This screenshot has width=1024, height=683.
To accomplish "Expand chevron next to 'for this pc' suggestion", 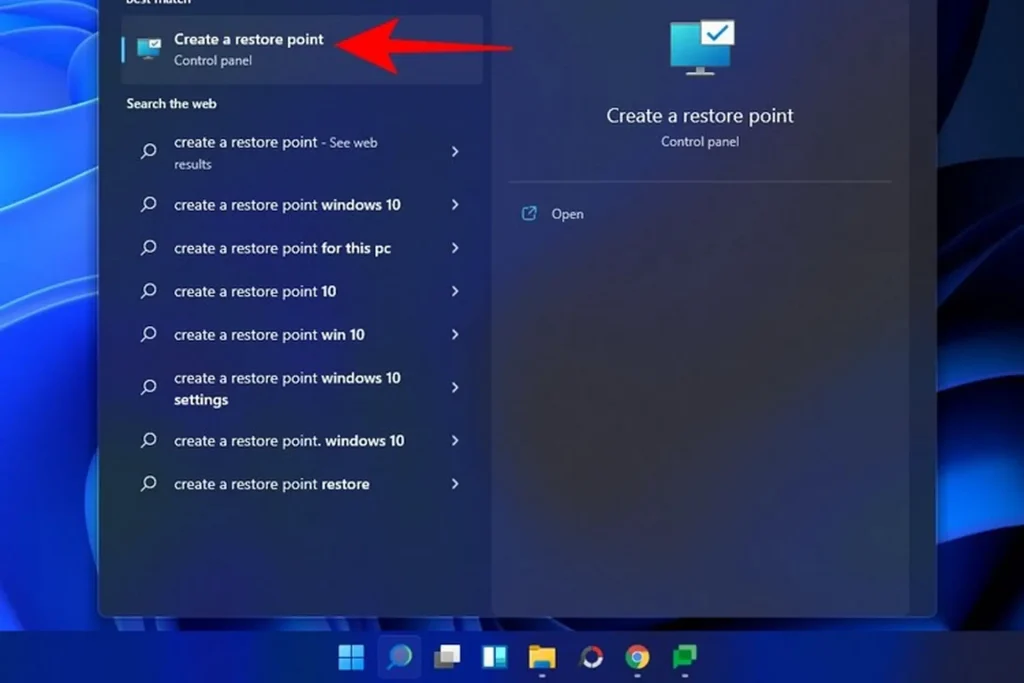I will point(455,248).
